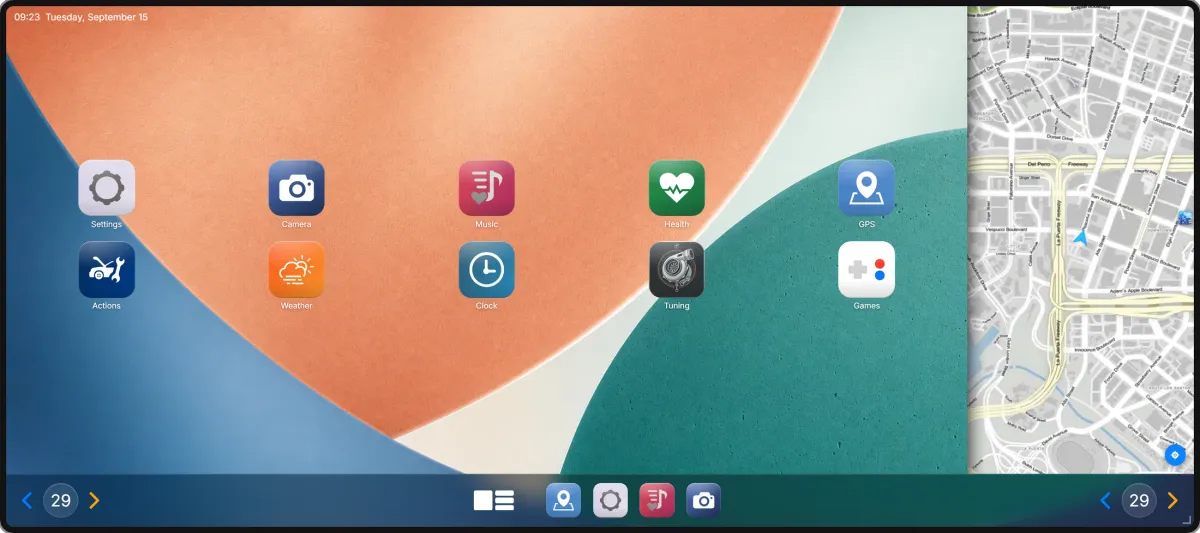Viewport: 1200px width, 533px height.
Task: Toggle the split layout view in dock
Action: point(494,500)
